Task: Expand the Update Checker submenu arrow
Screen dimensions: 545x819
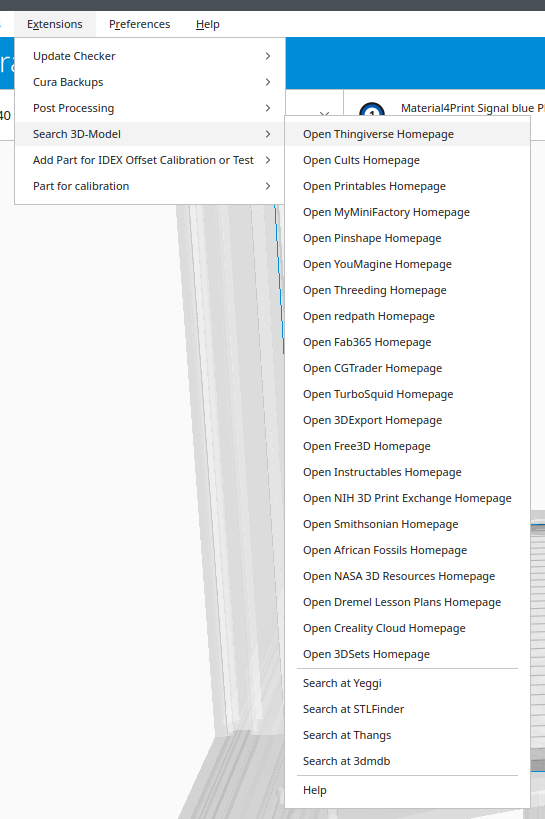Action: point(268,56)
